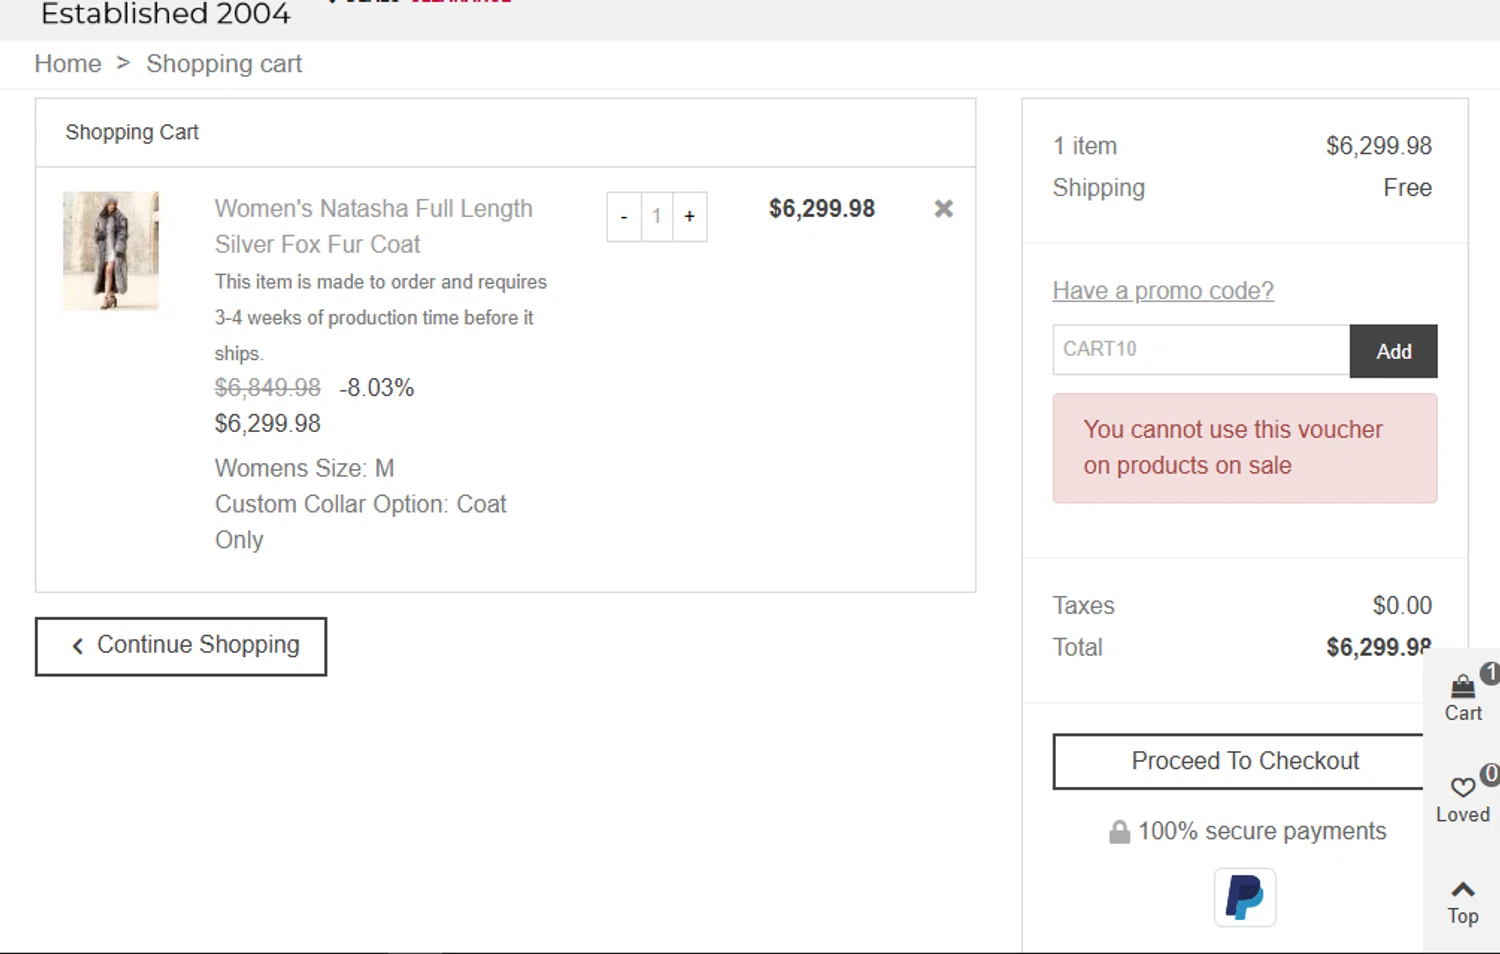Image resolution: width=1500 pixels, height=954 pixels.
Task: Click the secure payments lock icon
Action: coord(1119,832)
